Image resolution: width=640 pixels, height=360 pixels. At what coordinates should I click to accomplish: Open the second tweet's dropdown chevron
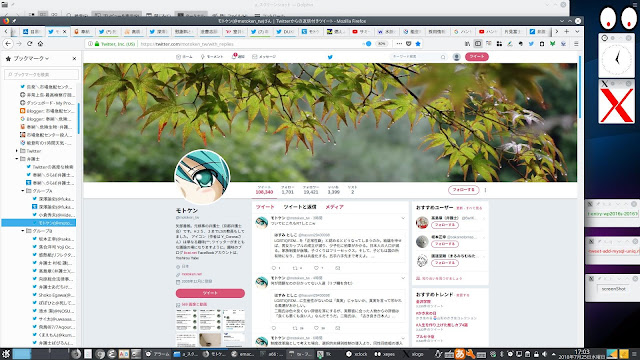coord(403,278)
